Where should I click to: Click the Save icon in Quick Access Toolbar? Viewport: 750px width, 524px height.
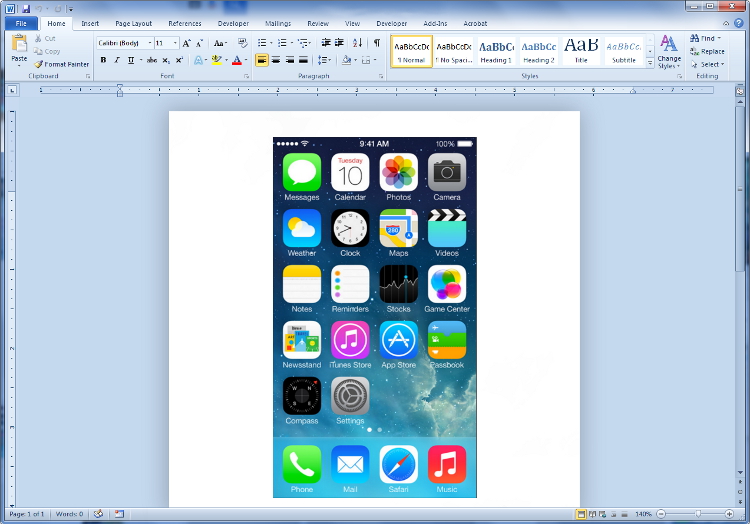click(x=26, y=9)
